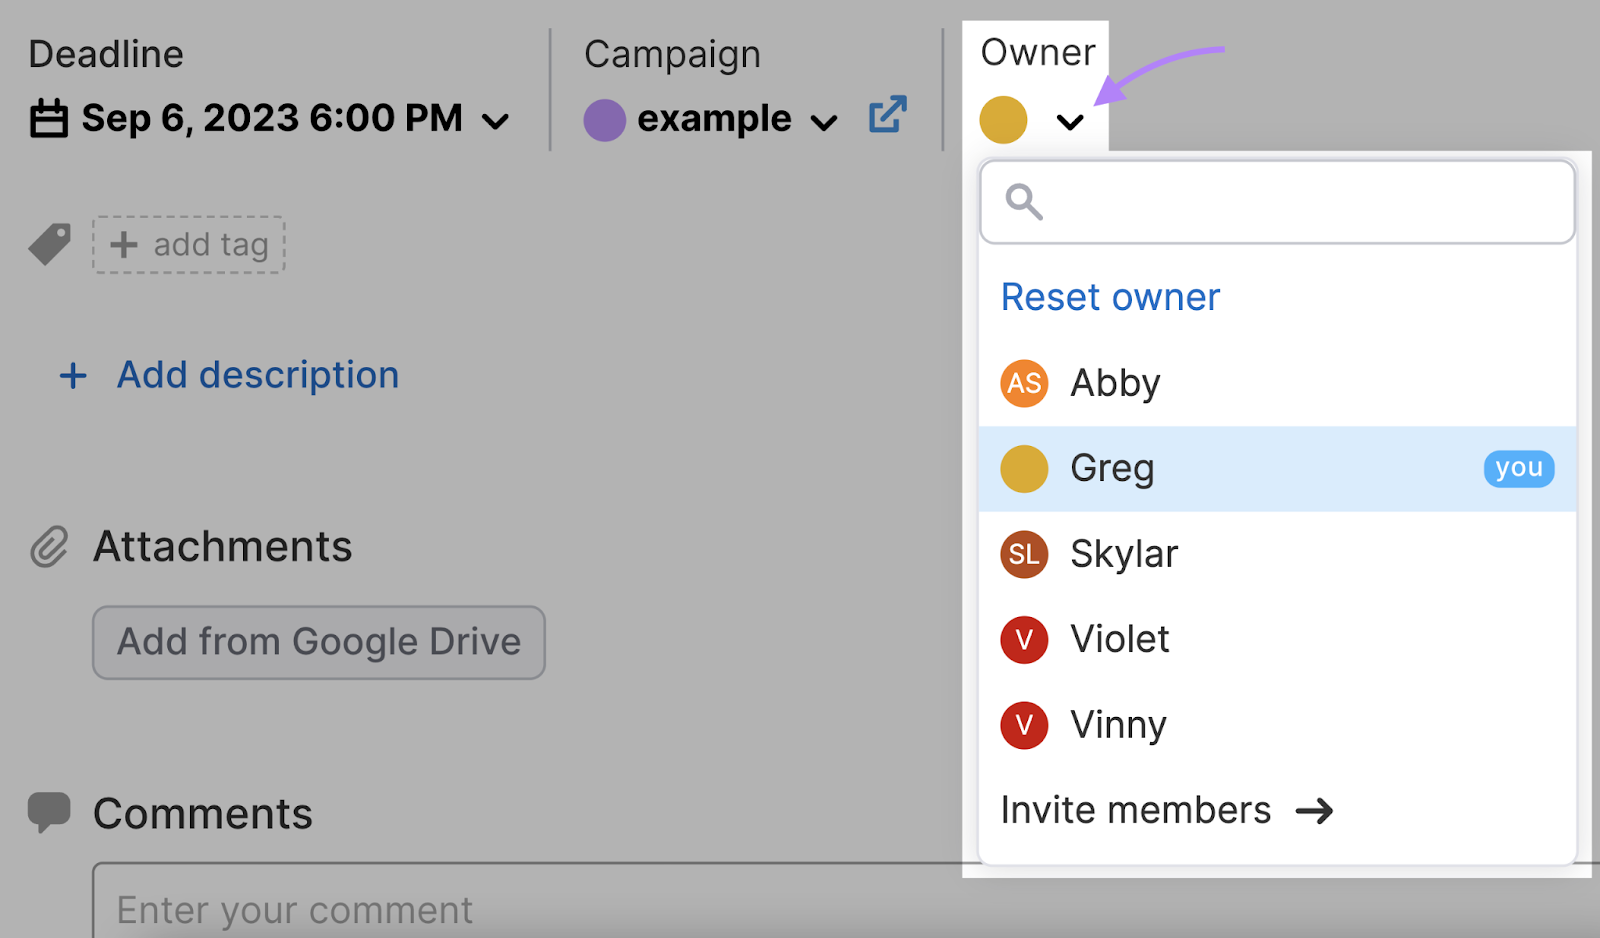Image resolution: width=1600 pixels, height=938 pixels.
Task: Click the Comments speech bubble icon
Action: tap(49, 813)
